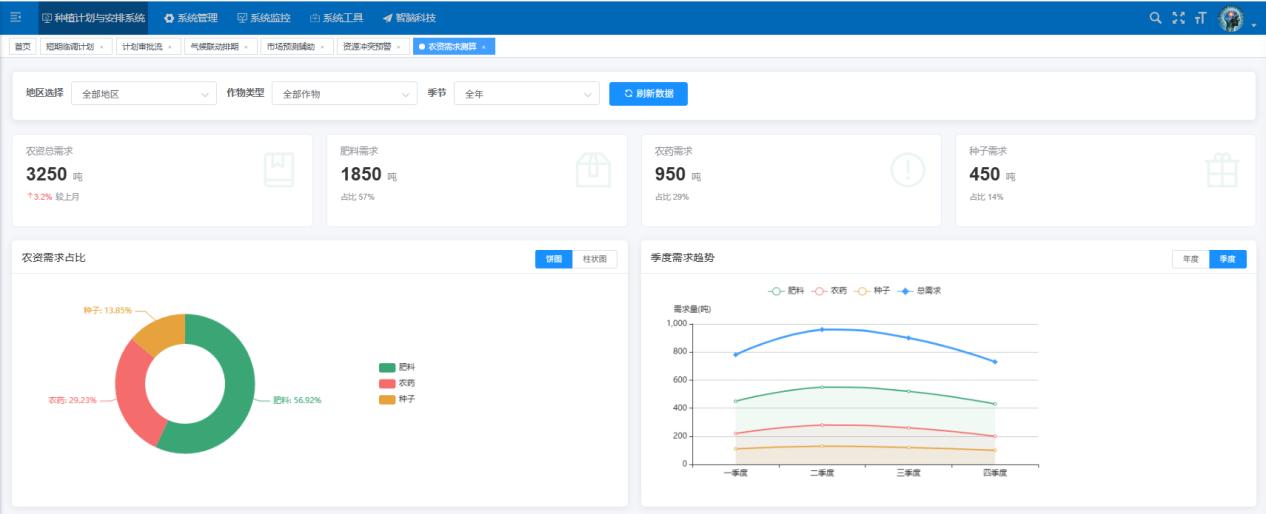Switch trend chart to 年度 view
1266x514 pixels.
pyautogui.click(x=1190, y=259)
